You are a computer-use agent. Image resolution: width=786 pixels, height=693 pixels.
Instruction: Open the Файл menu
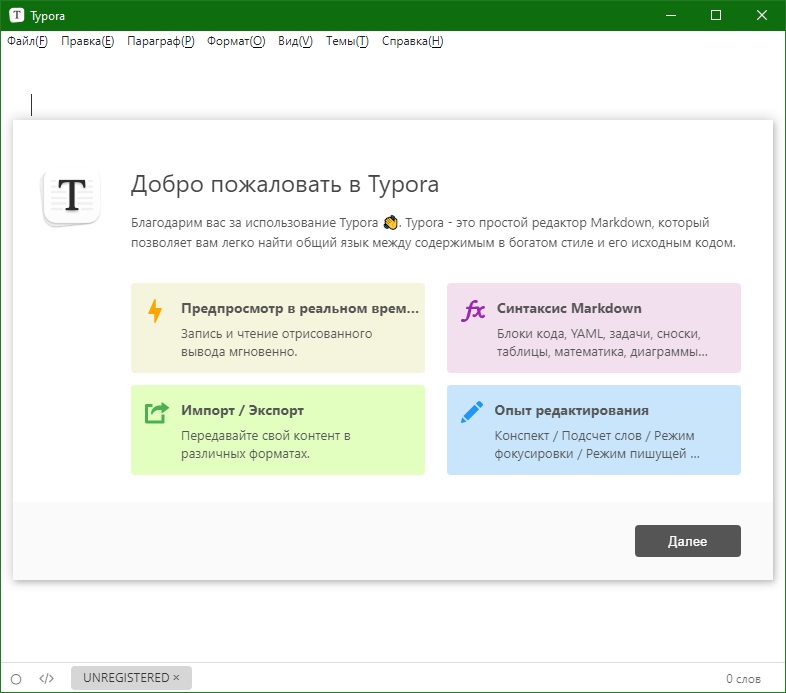[27, 41]
